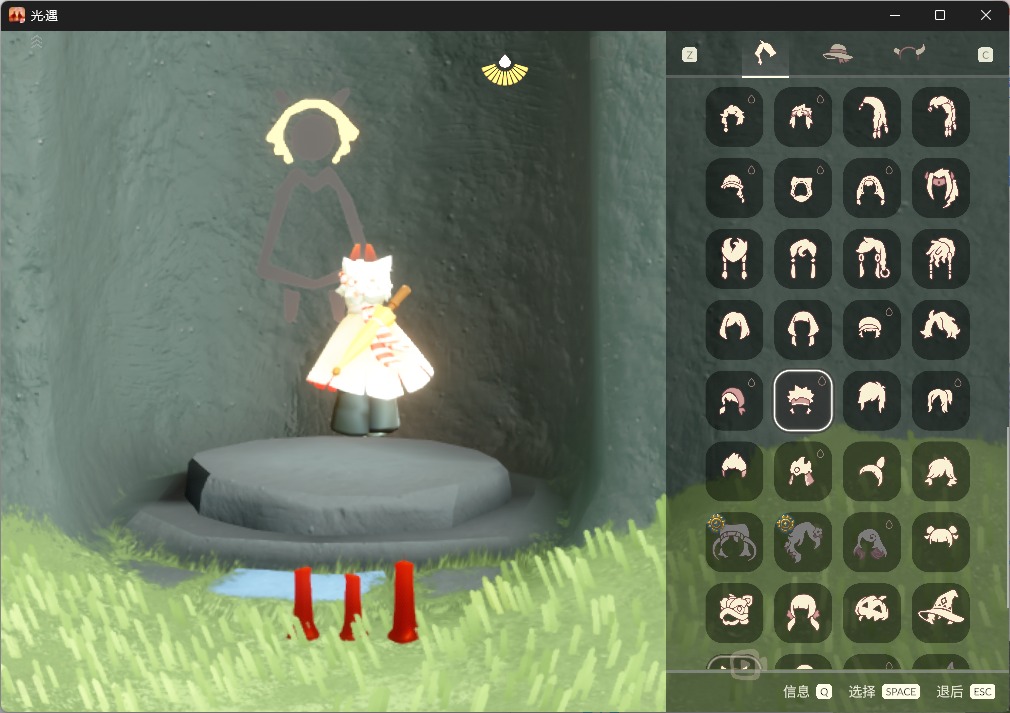The image size is (1010, 713).
Task: Select flame-shaped short hair with pink tips
Action: (734, 471)
